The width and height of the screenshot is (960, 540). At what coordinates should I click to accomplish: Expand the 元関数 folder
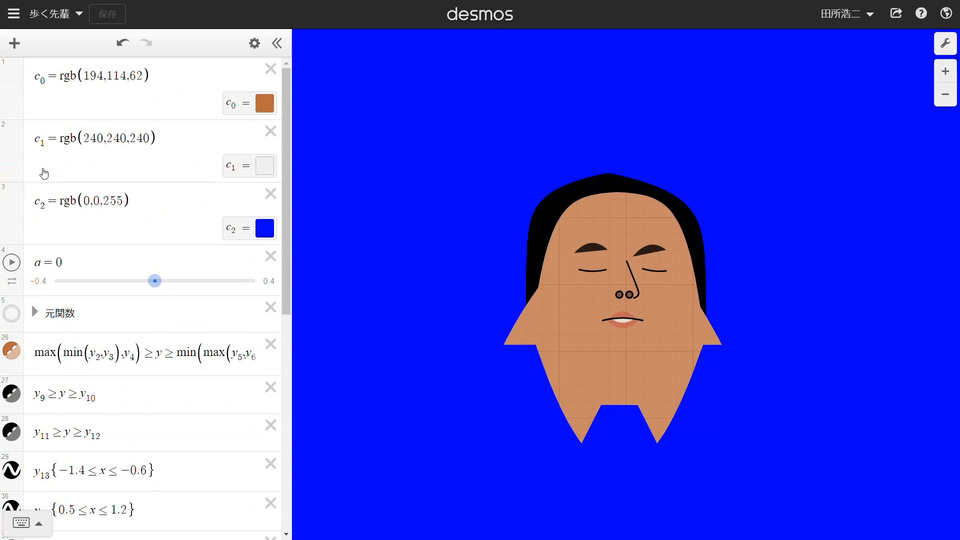tap(35, 312)
